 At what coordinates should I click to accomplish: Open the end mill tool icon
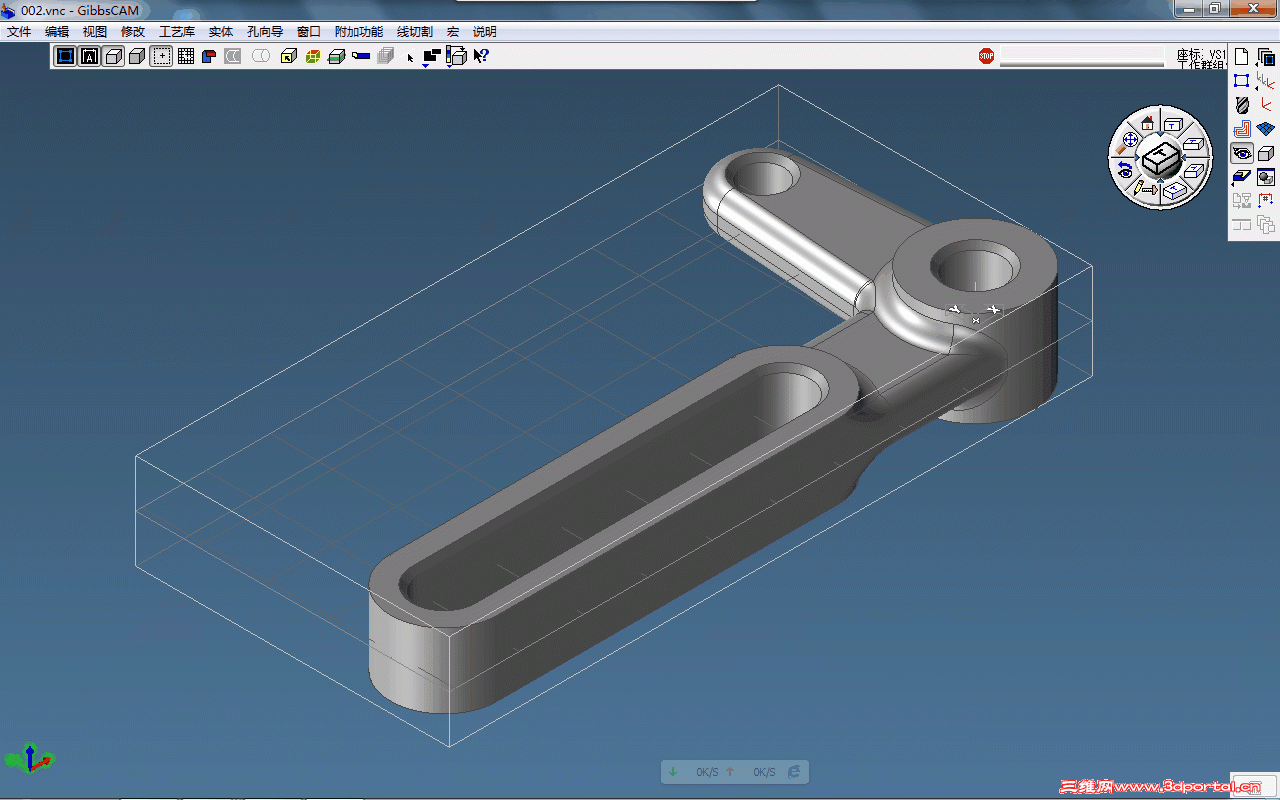click(x=1242, y=105)
